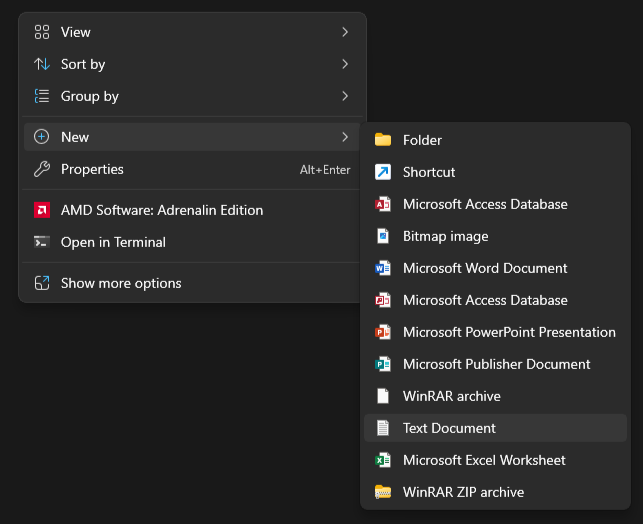Select the Bitmap image label

tap(445, 236)
